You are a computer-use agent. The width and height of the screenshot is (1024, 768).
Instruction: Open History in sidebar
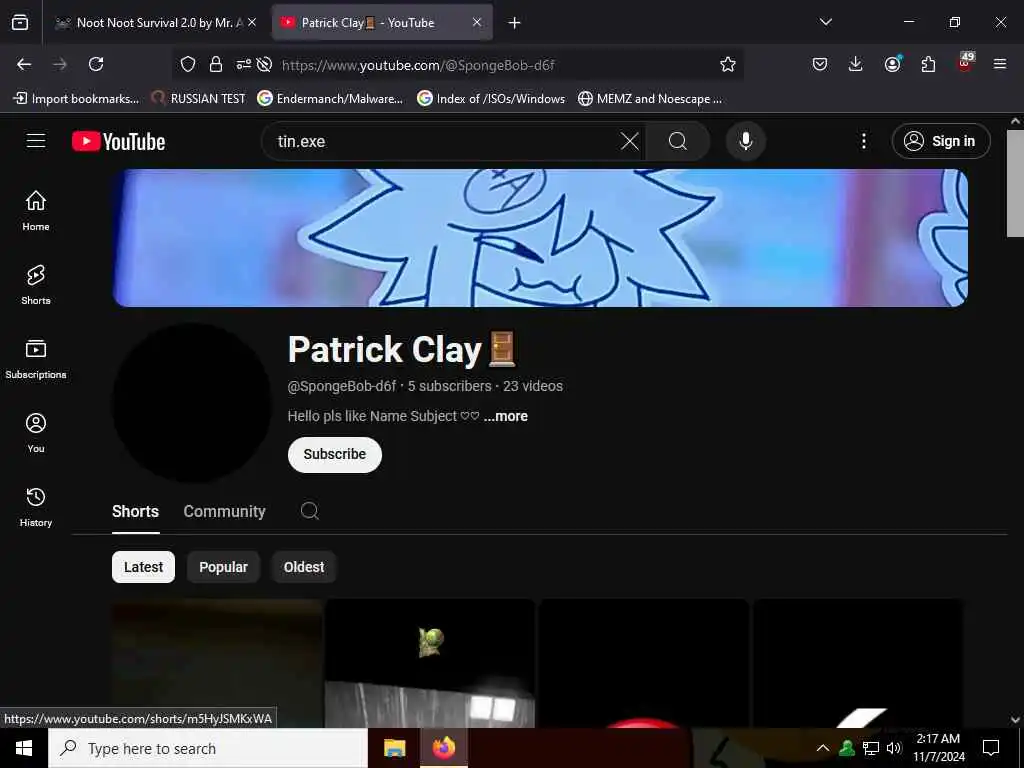pos(36,507)
